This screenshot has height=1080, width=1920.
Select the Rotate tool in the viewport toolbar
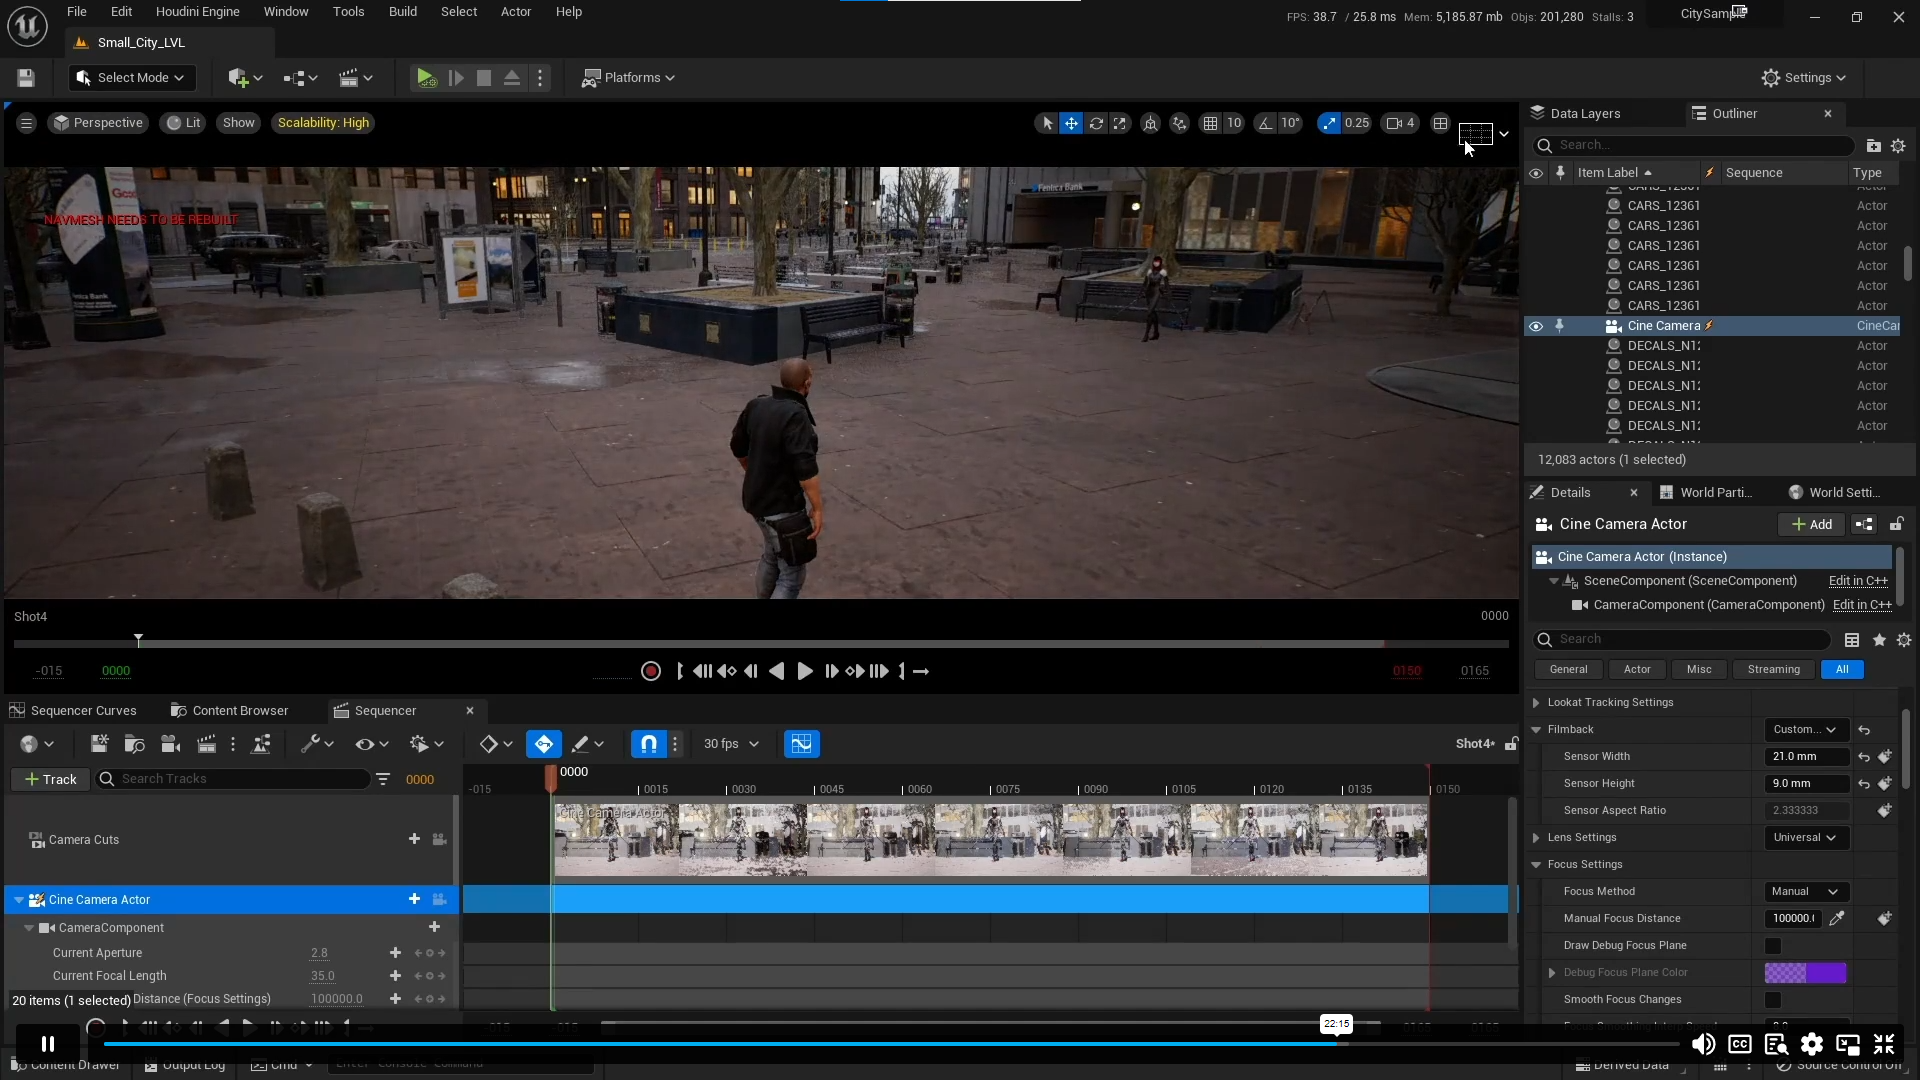click(1097, 123)
